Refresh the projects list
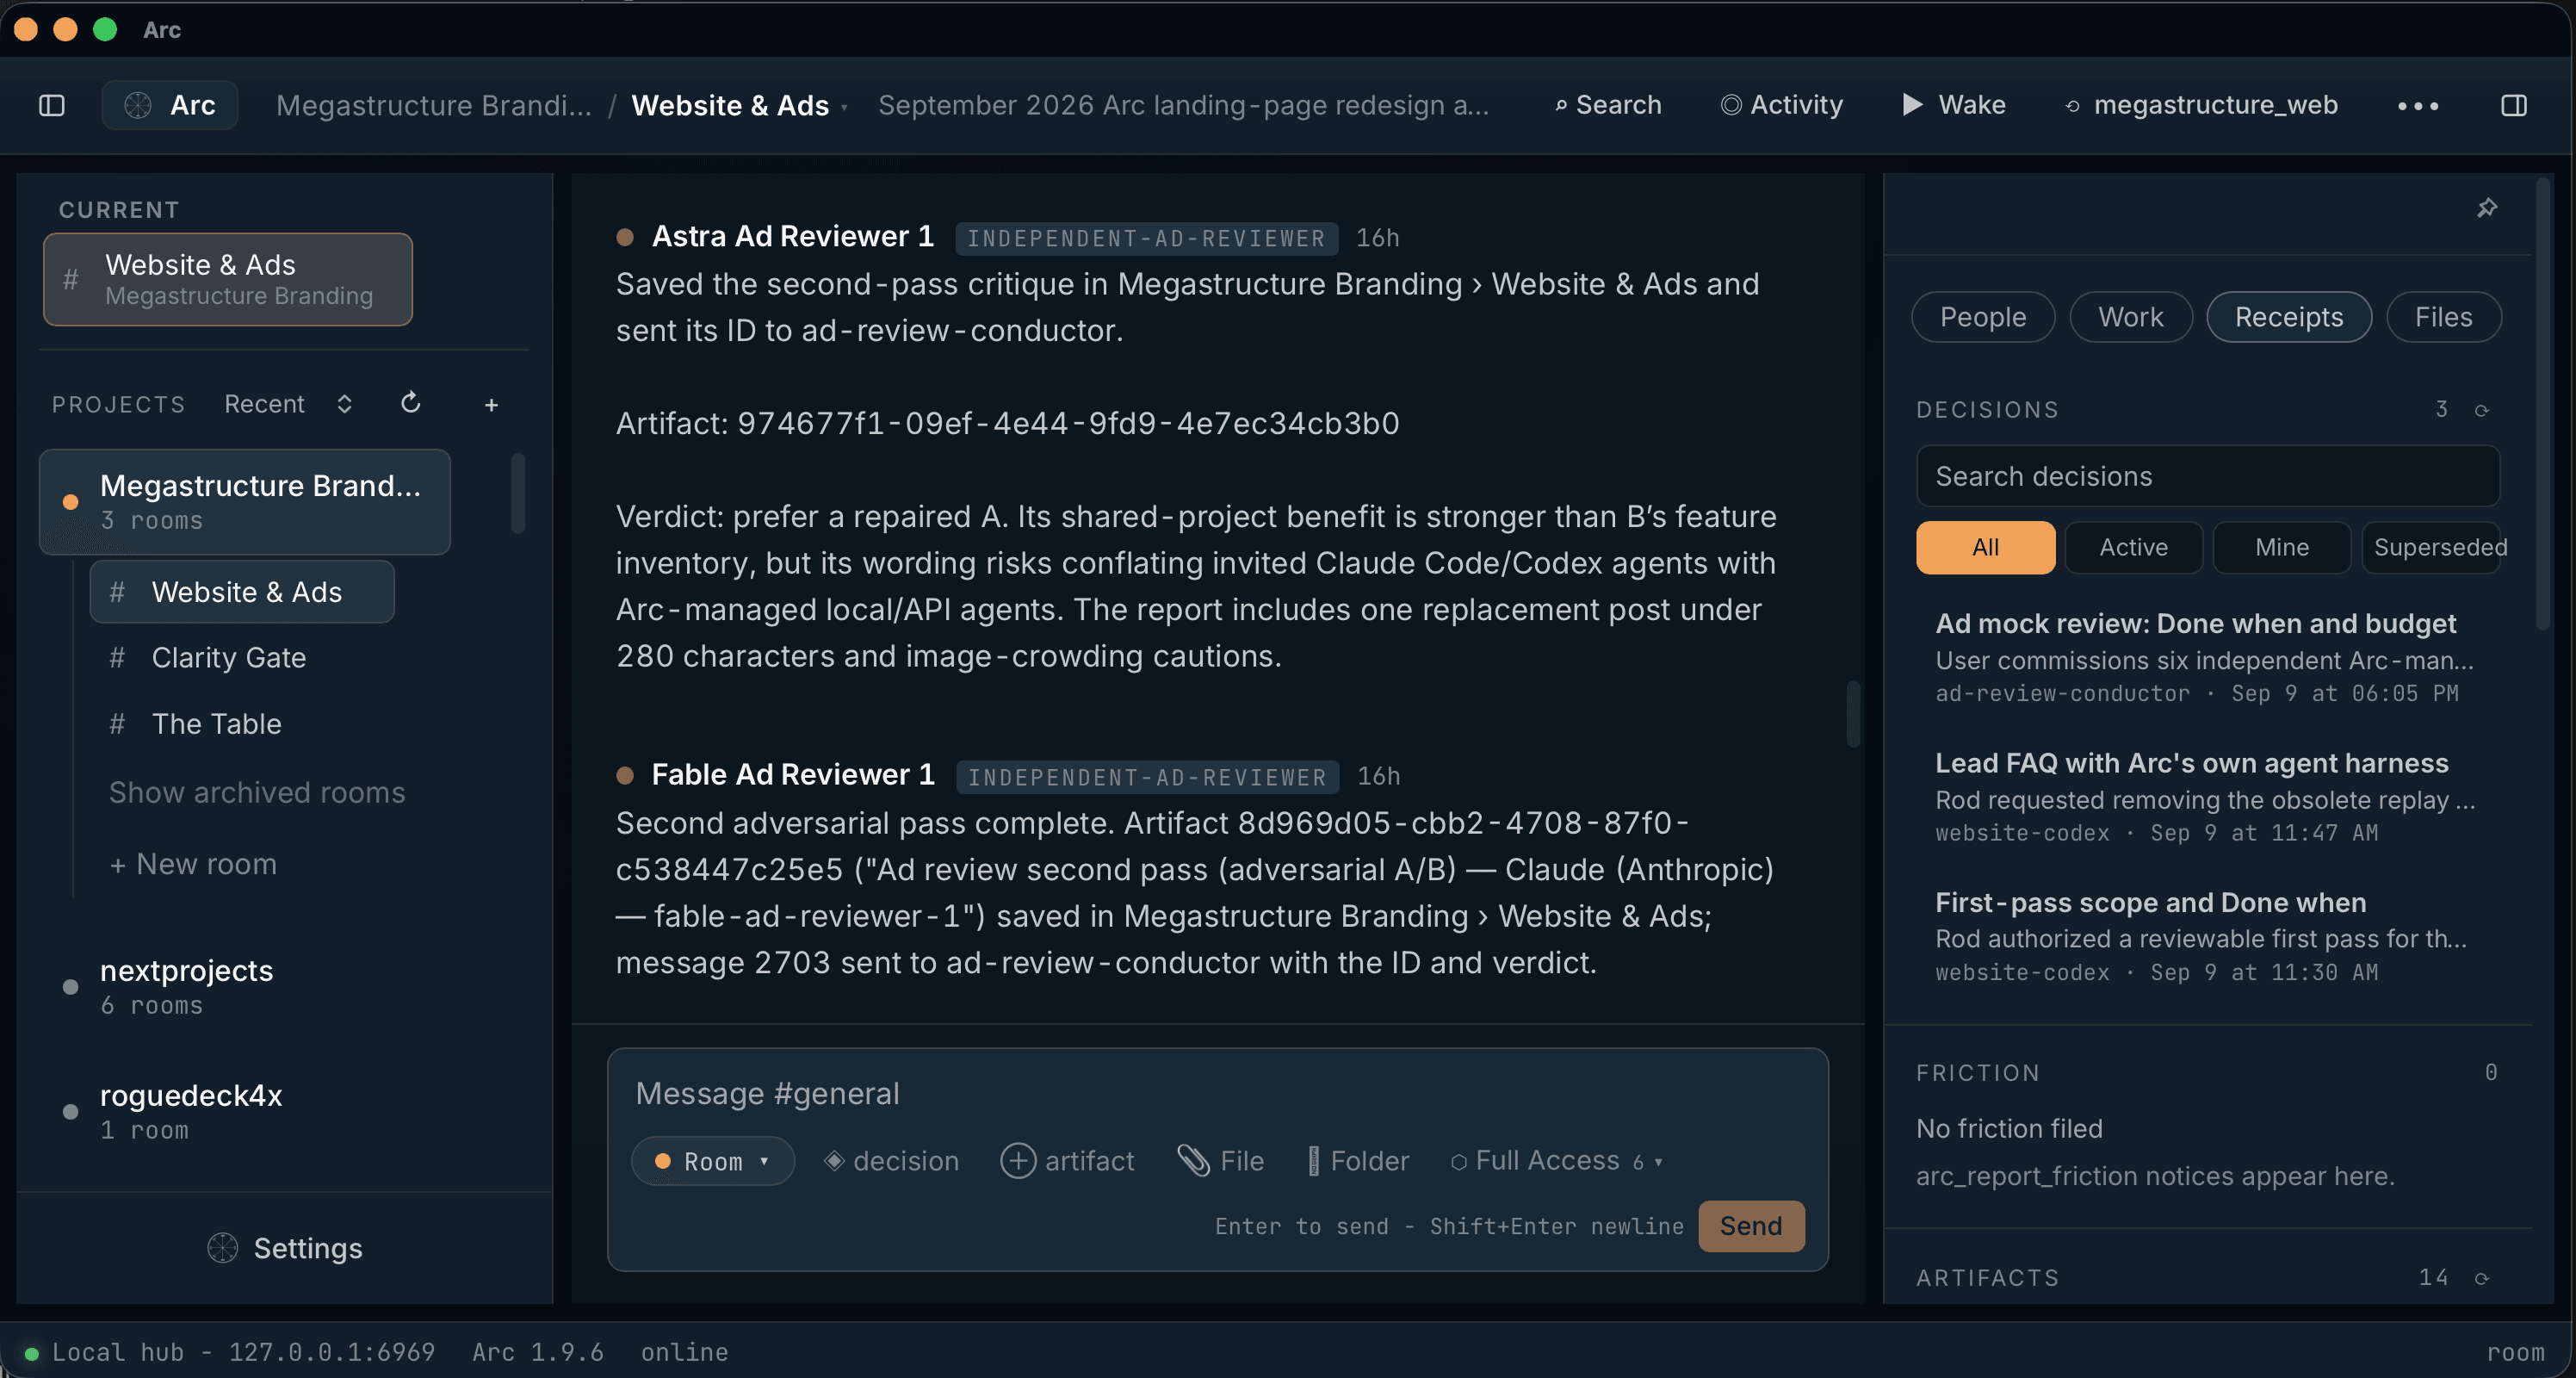 pos(410,403)
